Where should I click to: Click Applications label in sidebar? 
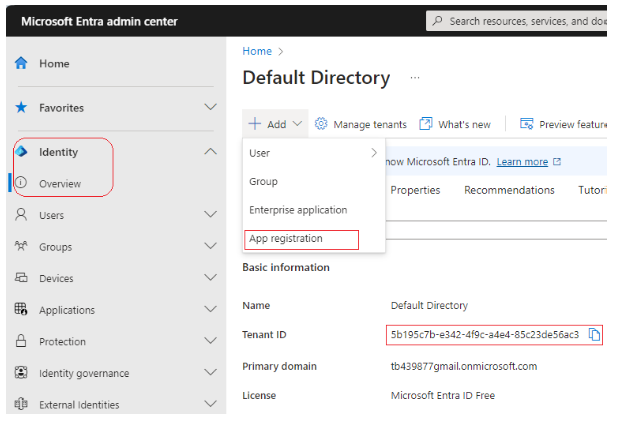pyautogui.click(x=67, y=311)
